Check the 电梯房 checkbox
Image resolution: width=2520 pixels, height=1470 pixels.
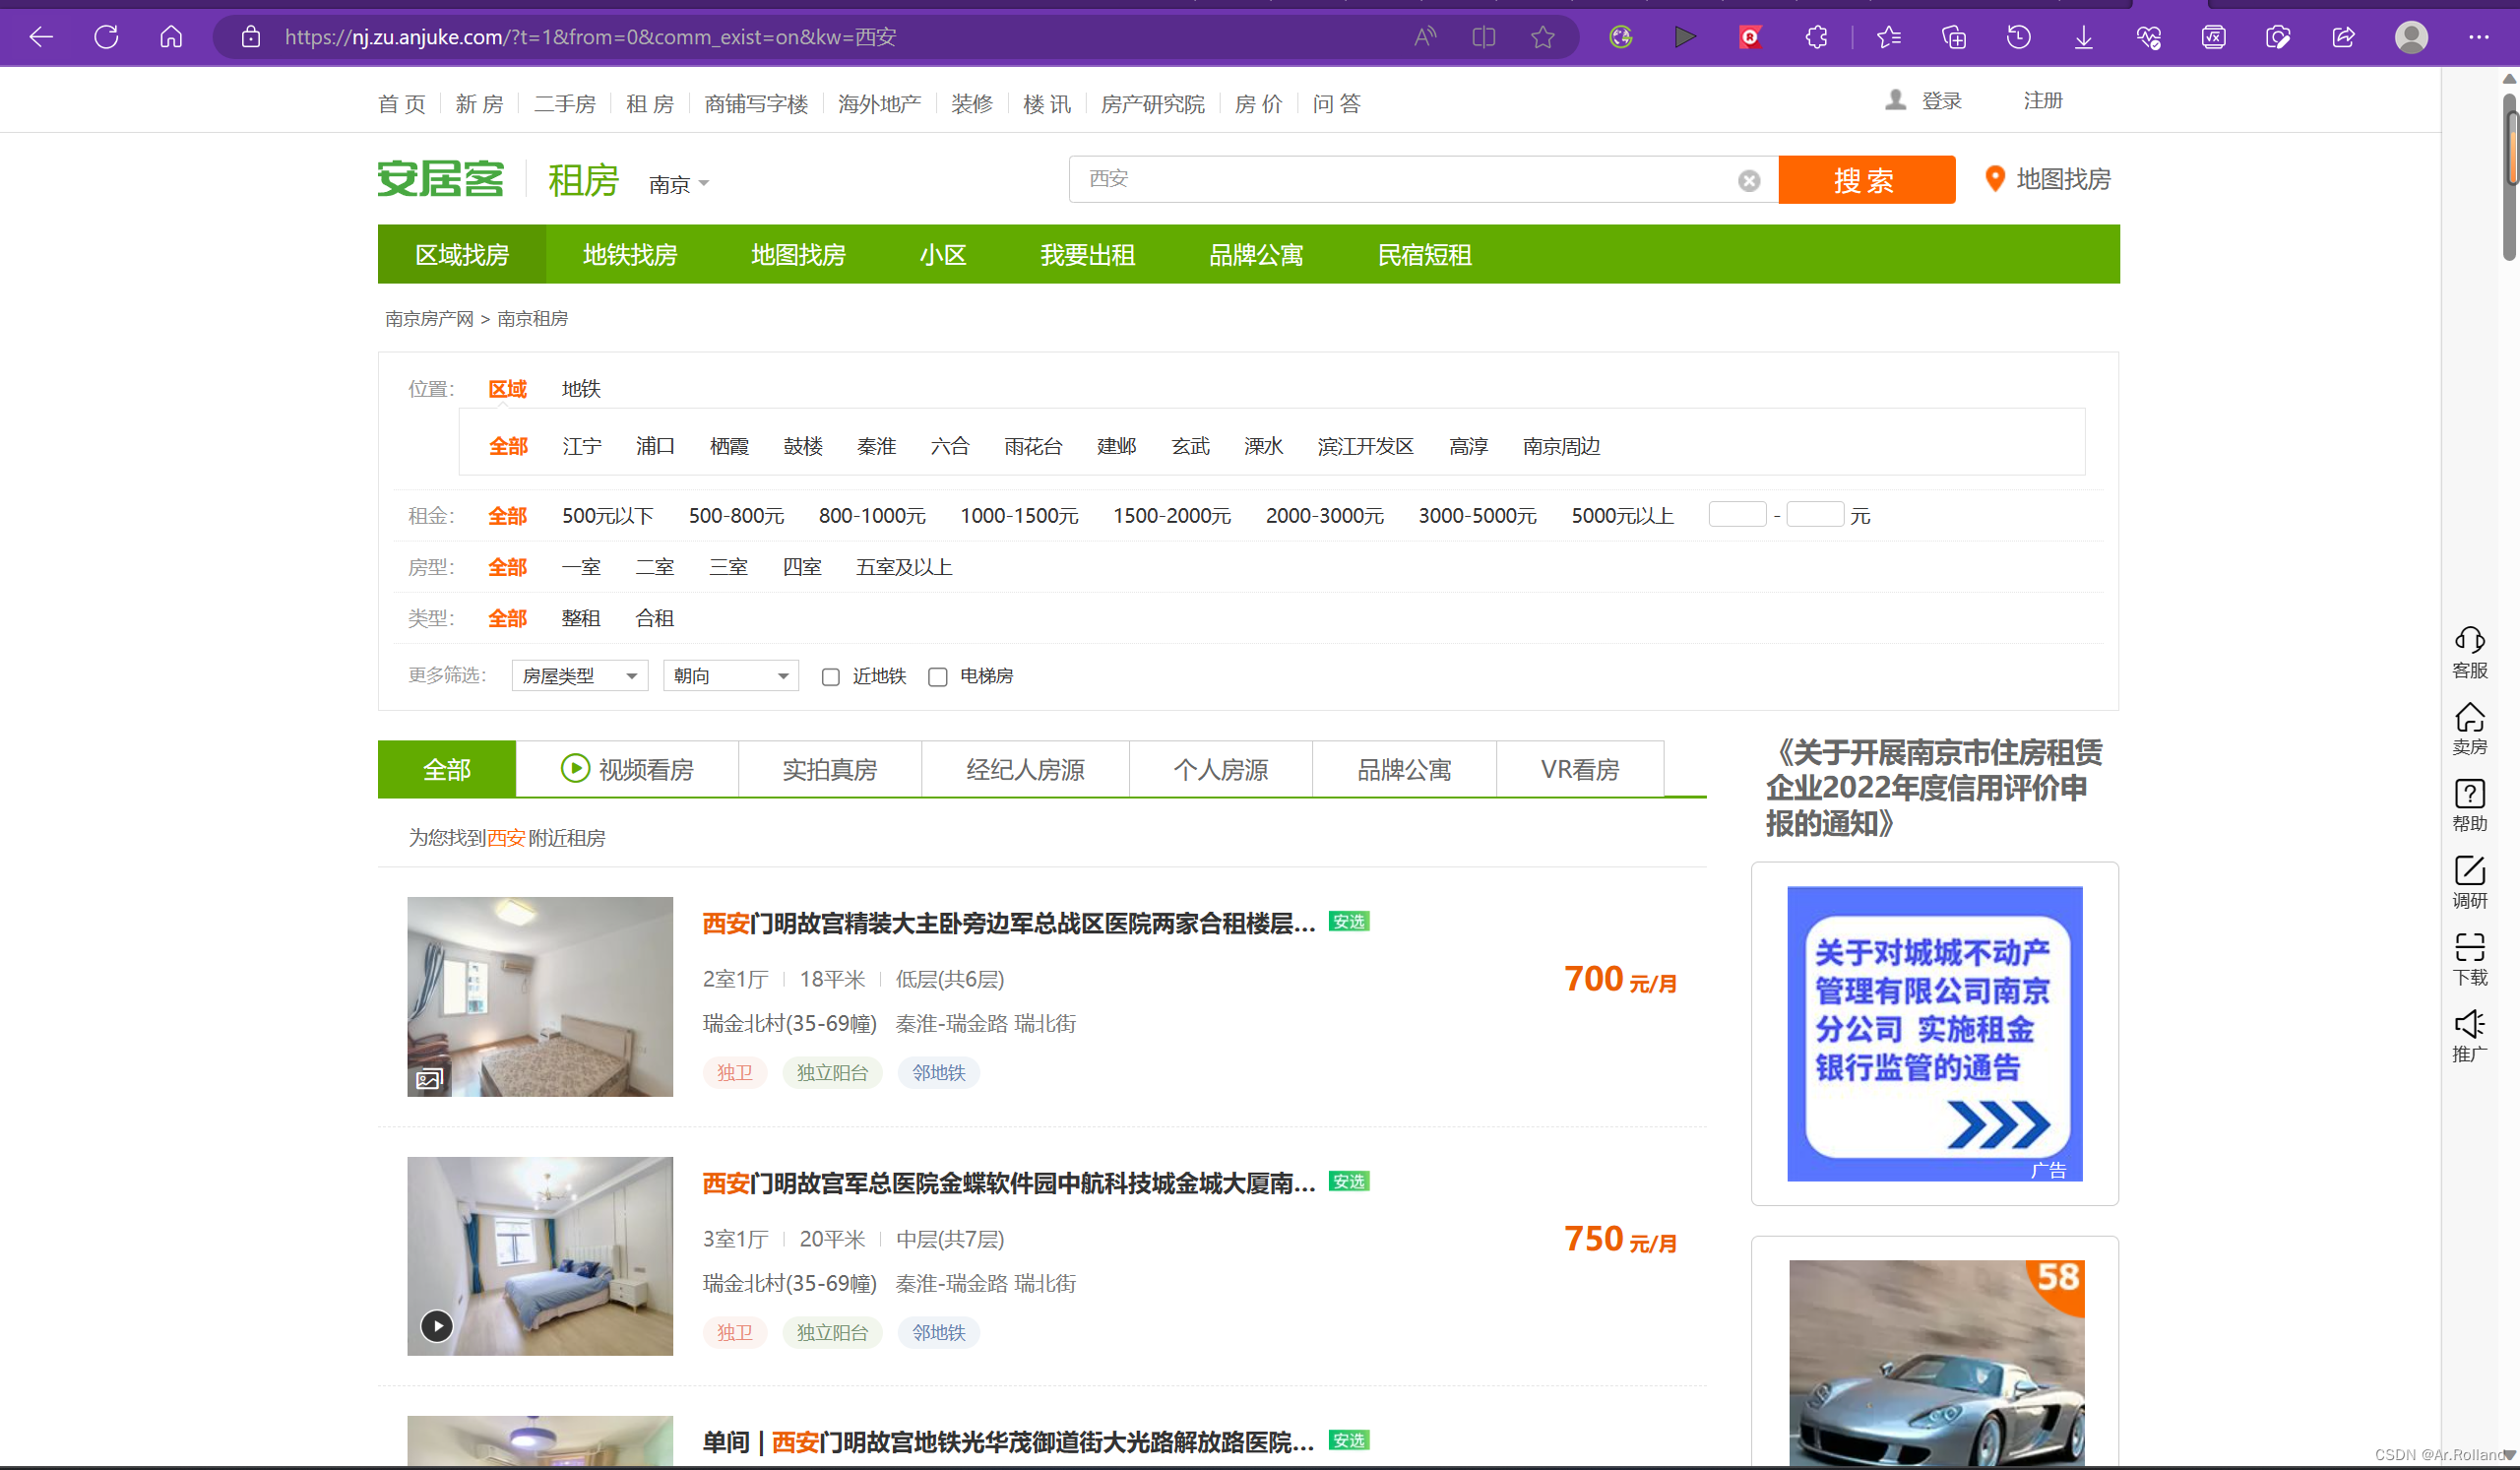937,677
